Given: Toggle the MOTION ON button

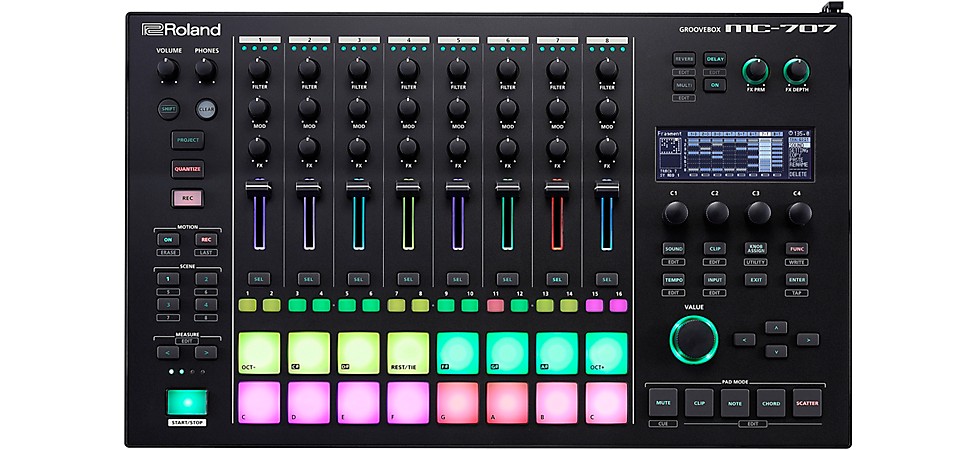Looking at the screenshot, I should [x=168, y=239].
